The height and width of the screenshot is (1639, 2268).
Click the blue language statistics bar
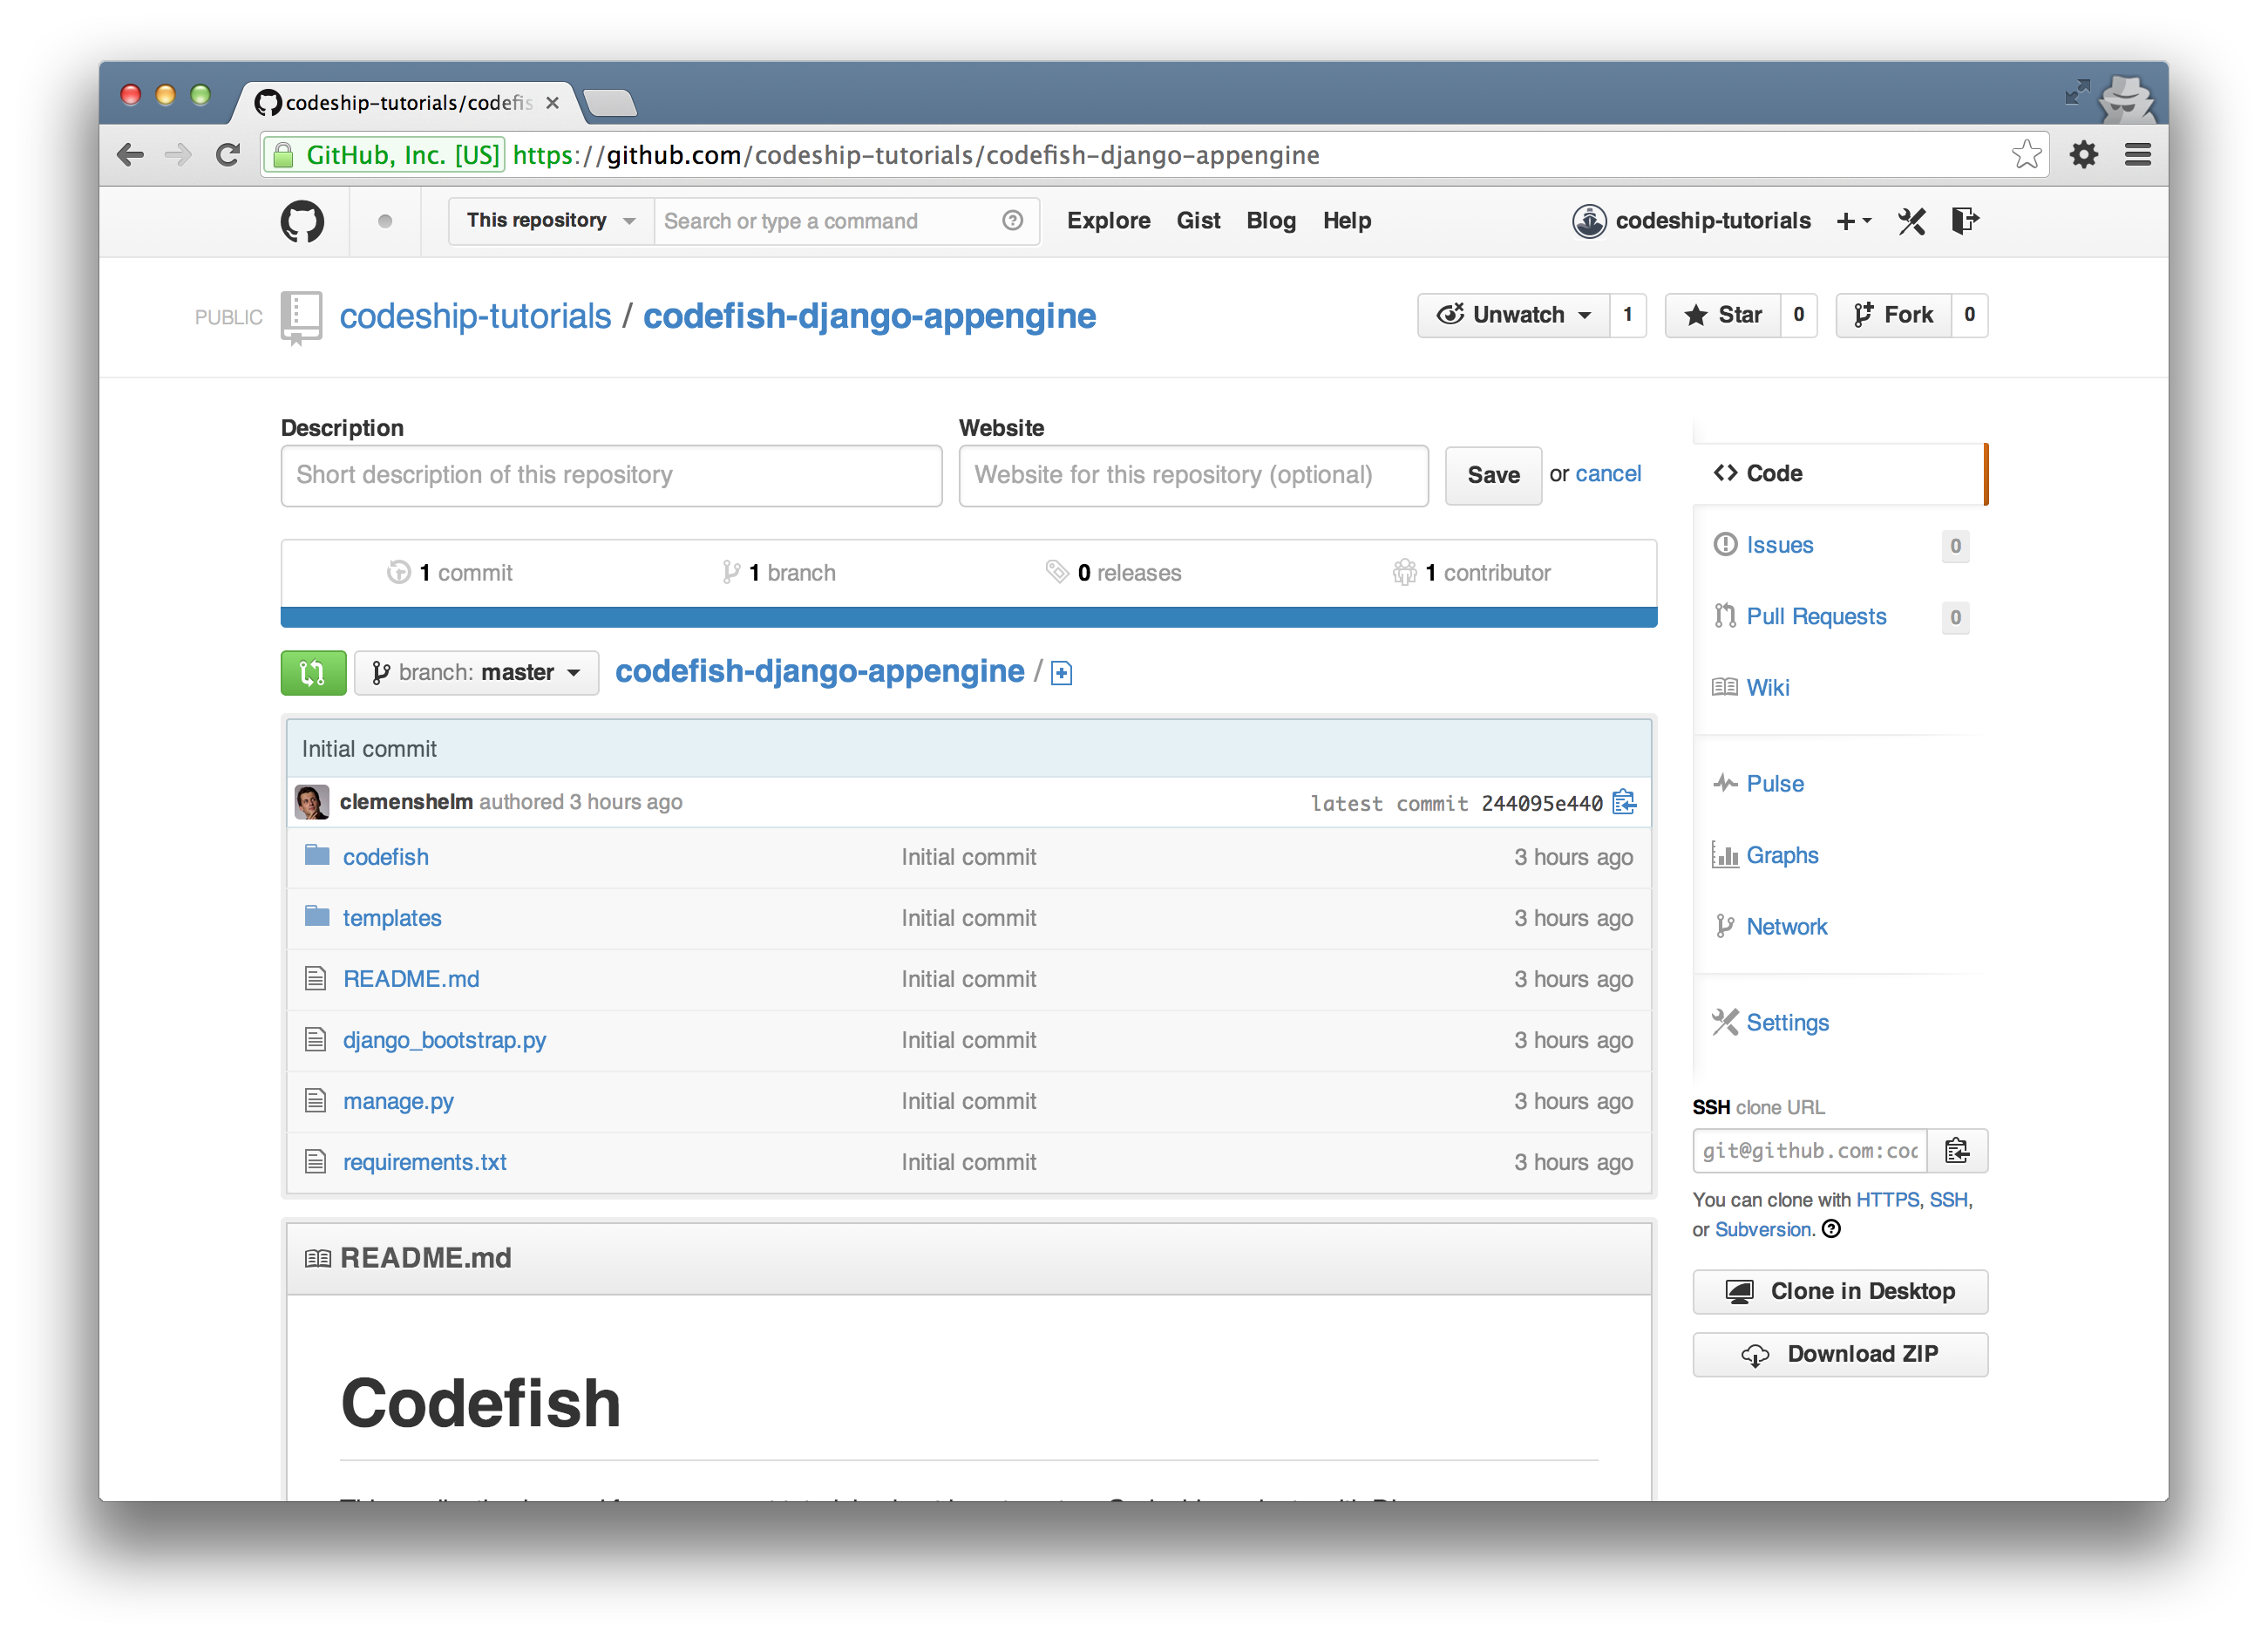(968, 617)
